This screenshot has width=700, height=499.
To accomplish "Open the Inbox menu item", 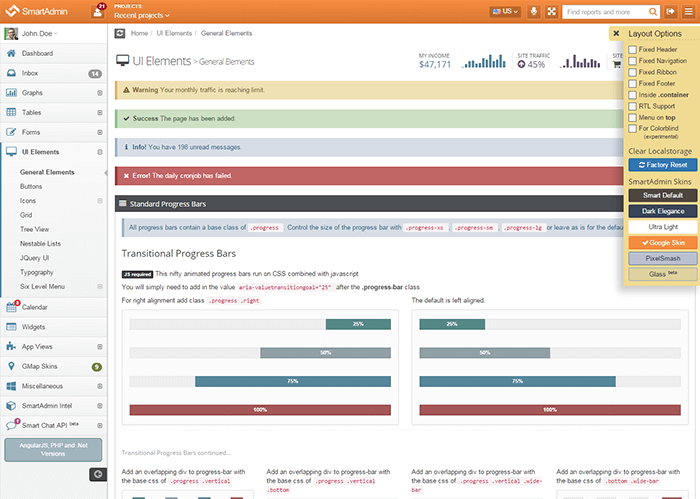I will 53,73.
